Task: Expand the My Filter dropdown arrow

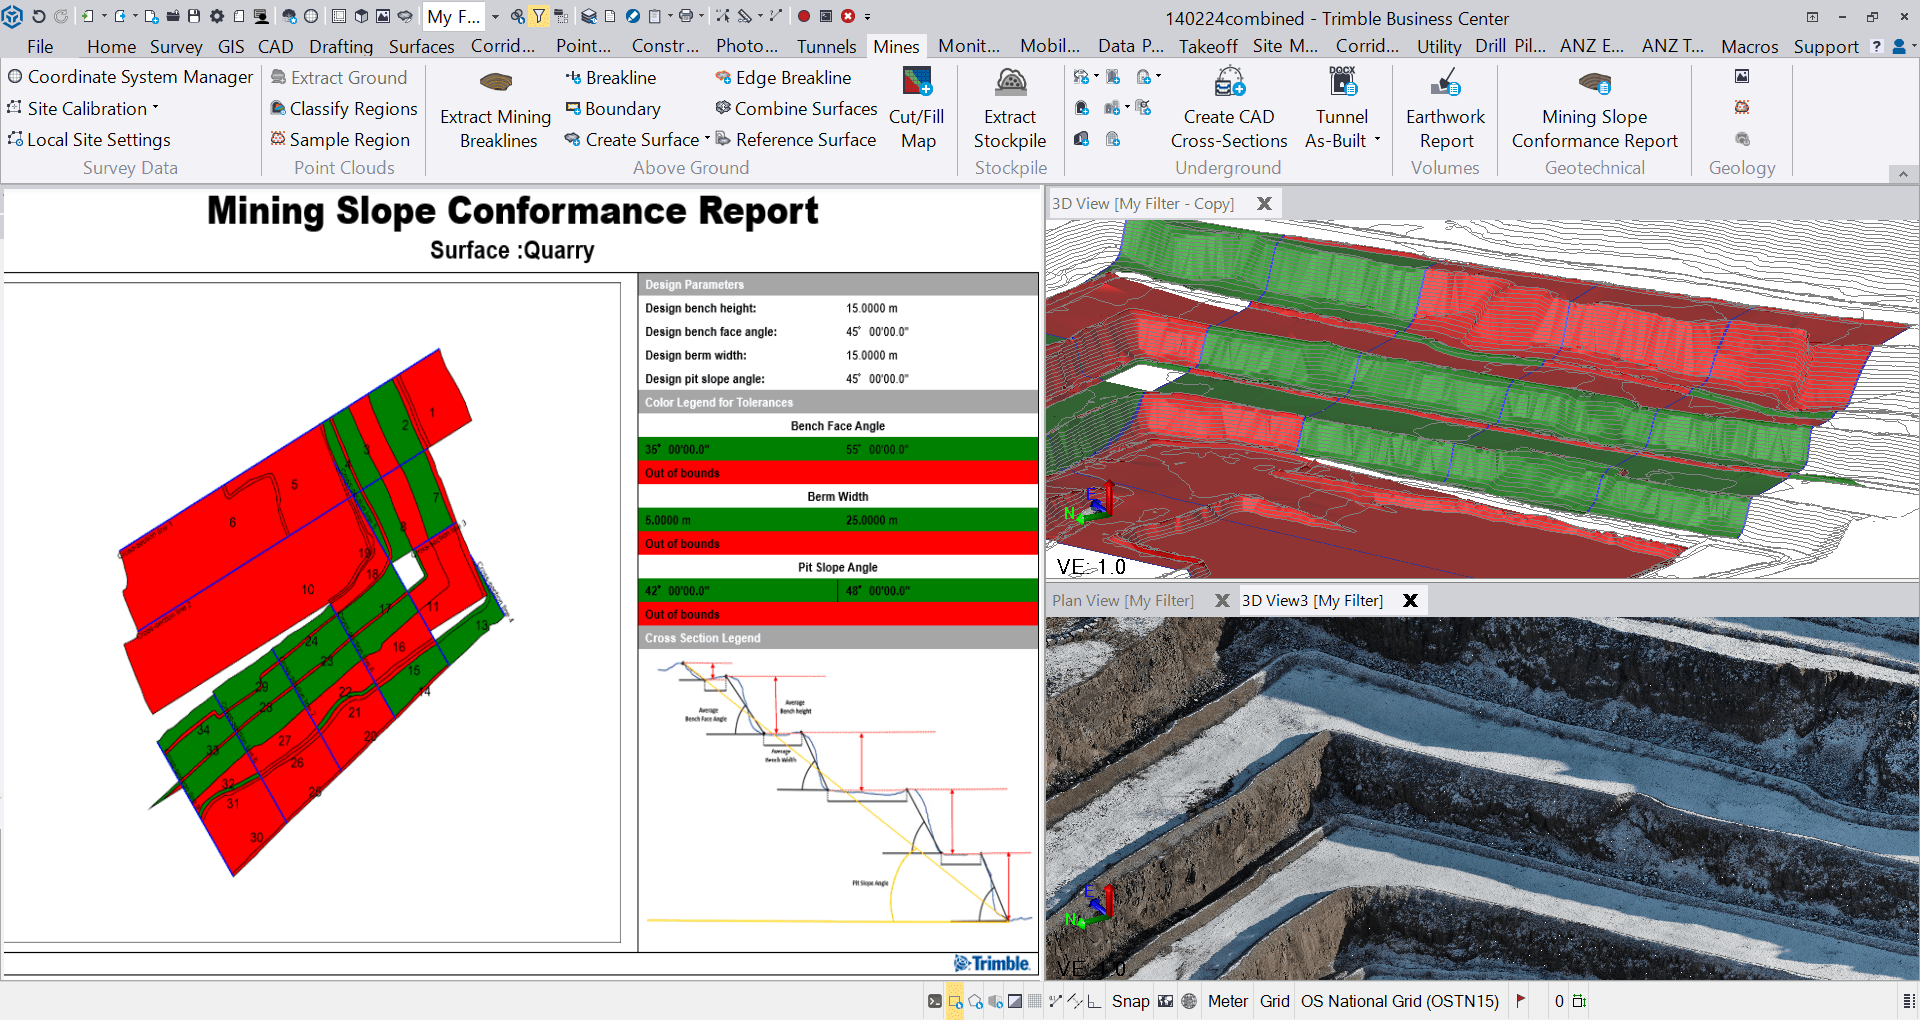Action: (x=495, y=17)
